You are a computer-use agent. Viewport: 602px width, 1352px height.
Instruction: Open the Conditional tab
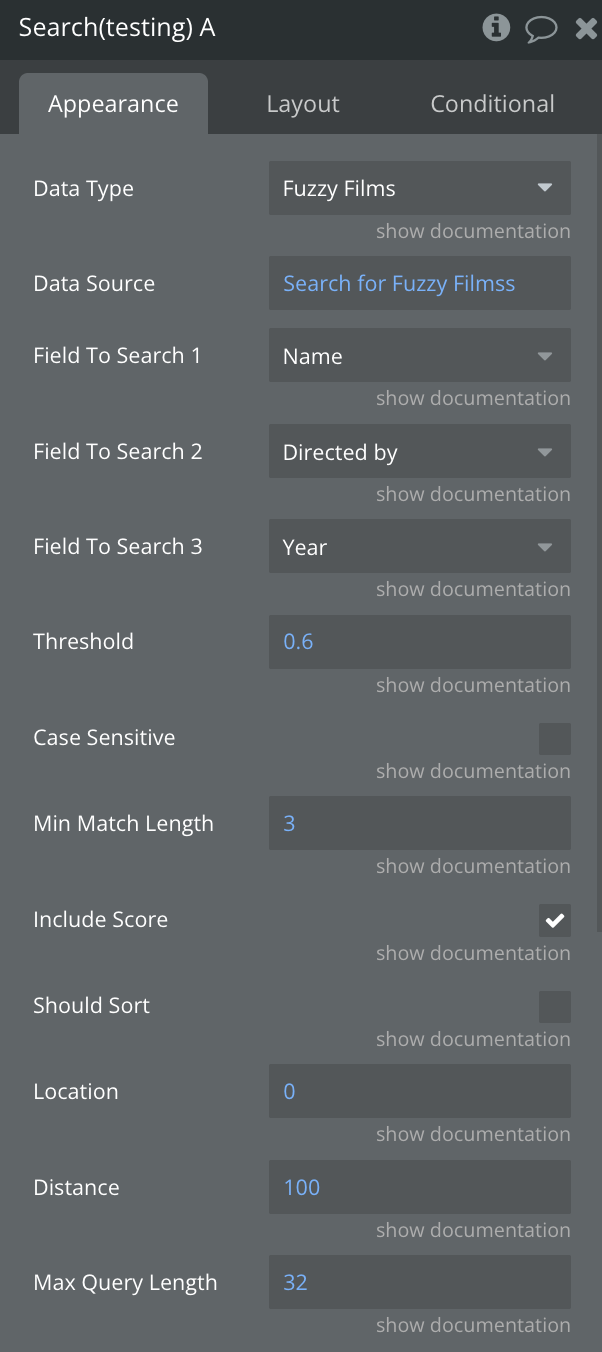point(492,104)
